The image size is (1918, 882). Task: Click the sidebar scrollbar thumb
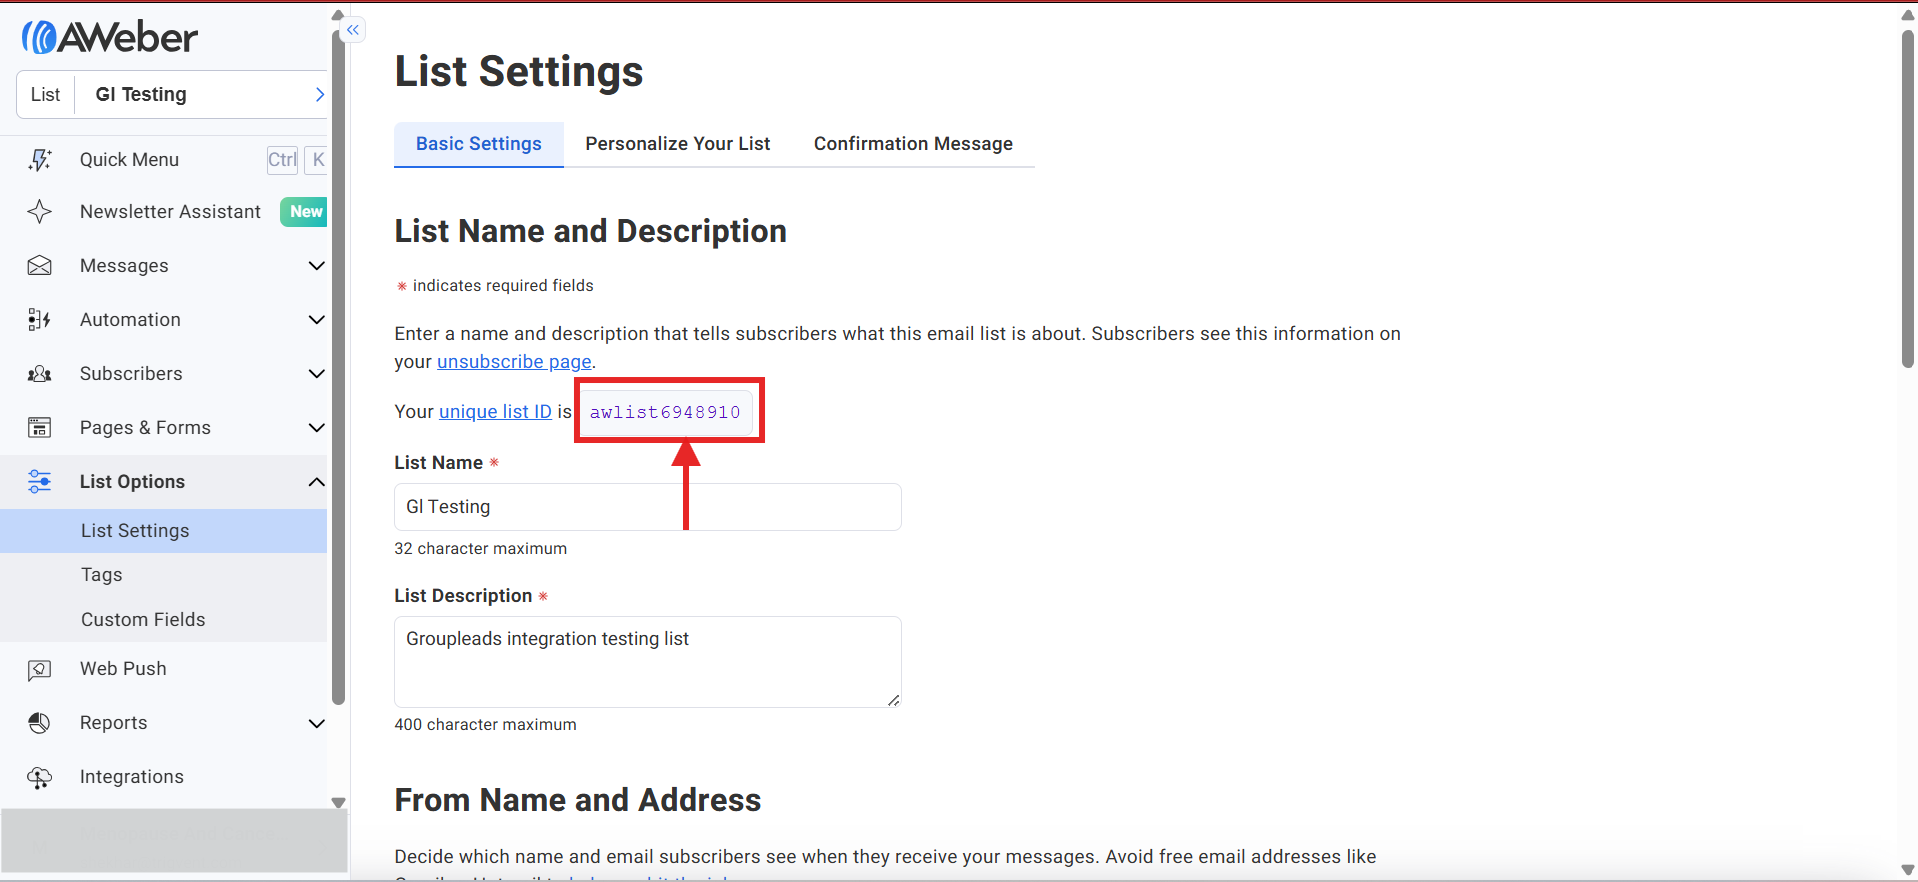(338, 368)
